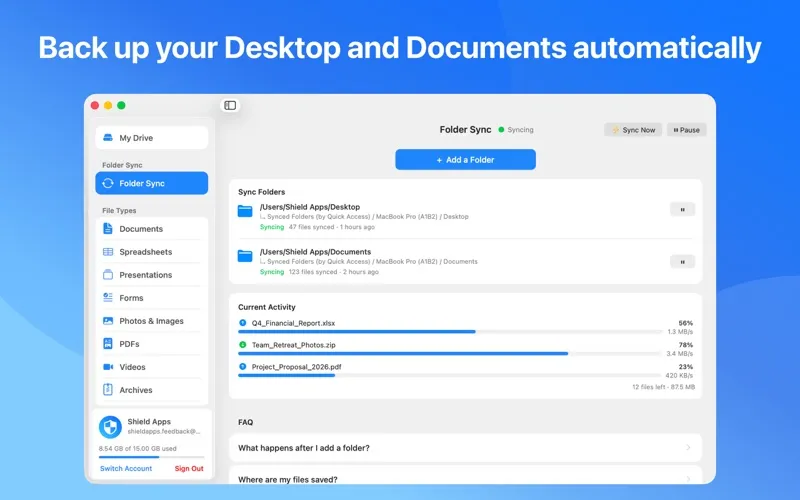The width and height of the screenshot is (800, 500).
Task: Open My Drive in sidebar
Action: (x=152, y=138)
